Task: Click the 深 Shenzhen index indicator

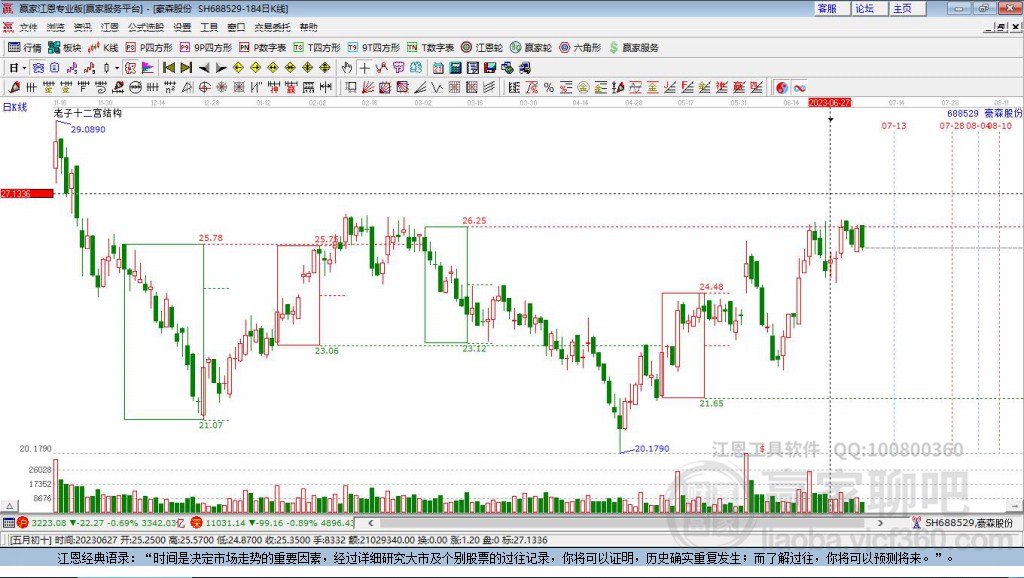Action: pos(197,522)
